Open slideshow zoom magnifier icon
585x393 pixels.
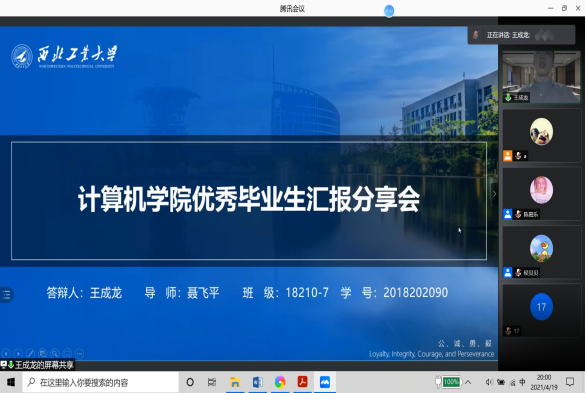pos(55,353)
